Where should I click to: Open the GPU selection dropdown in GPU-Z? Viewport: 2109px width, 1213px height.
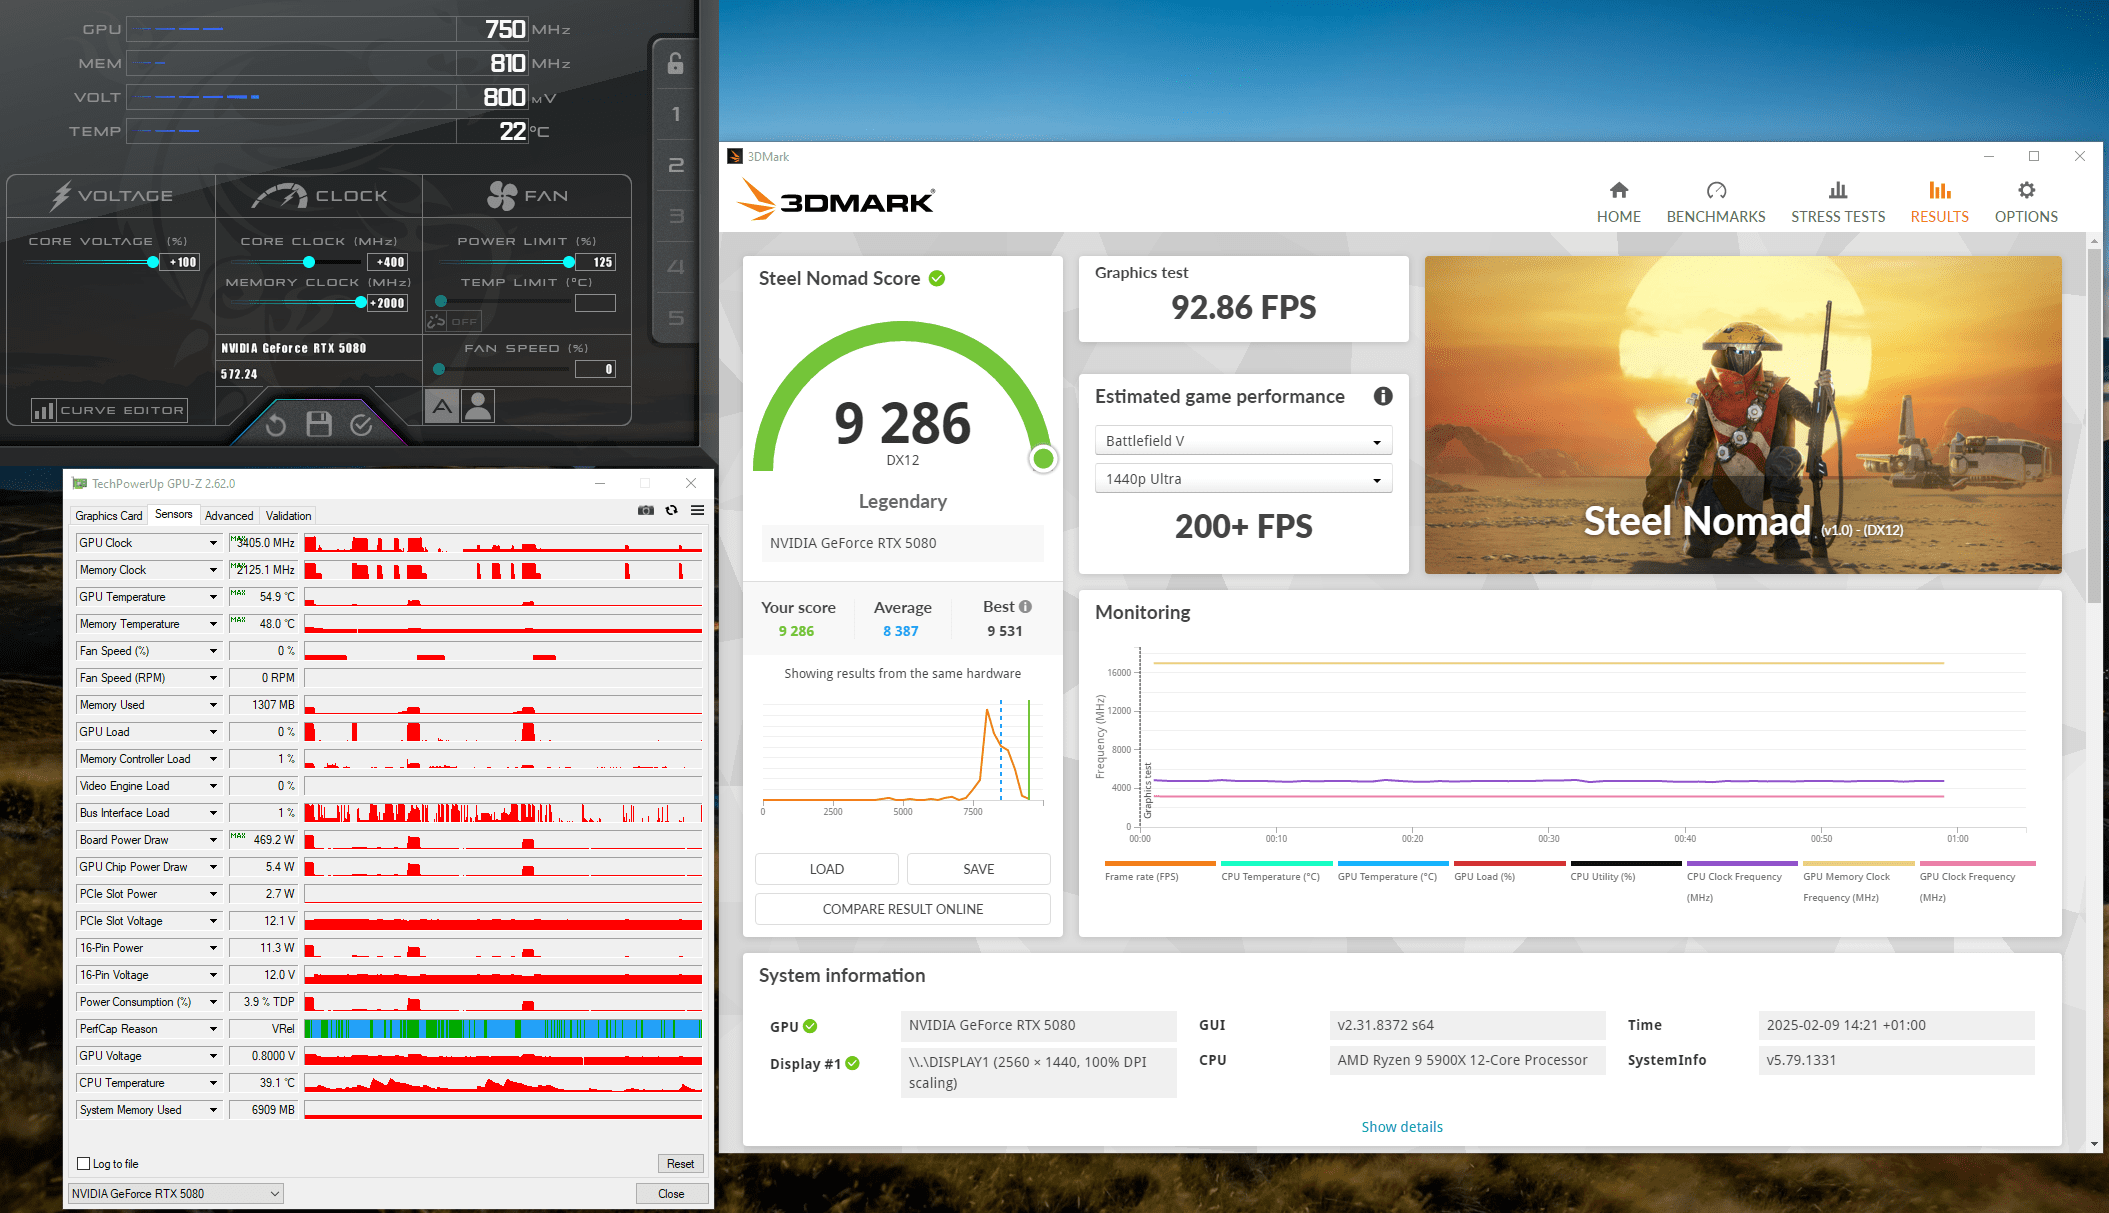[176, 1193]
